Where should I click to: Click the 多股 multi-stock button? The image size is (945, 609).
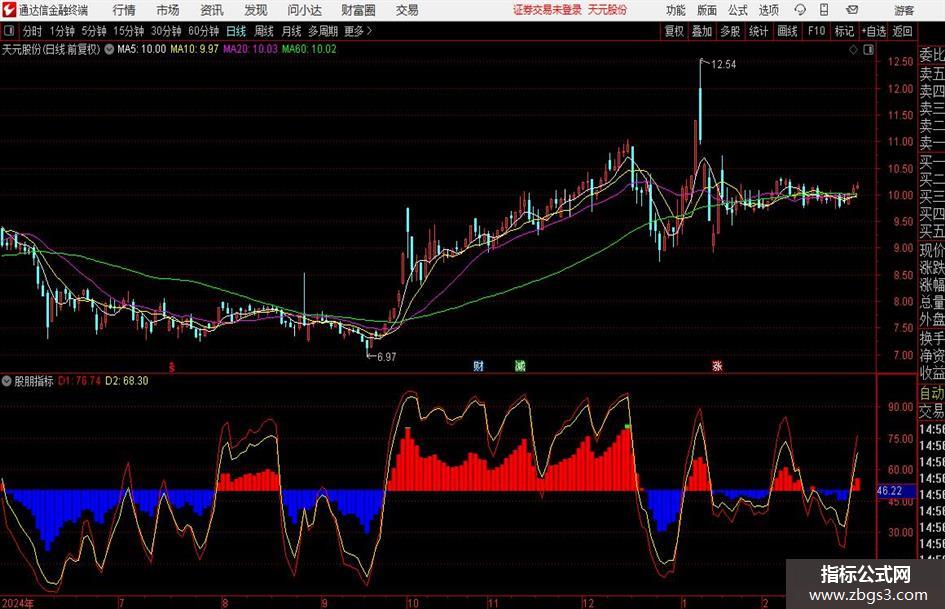pyautogui.click(x=730, y=31)
